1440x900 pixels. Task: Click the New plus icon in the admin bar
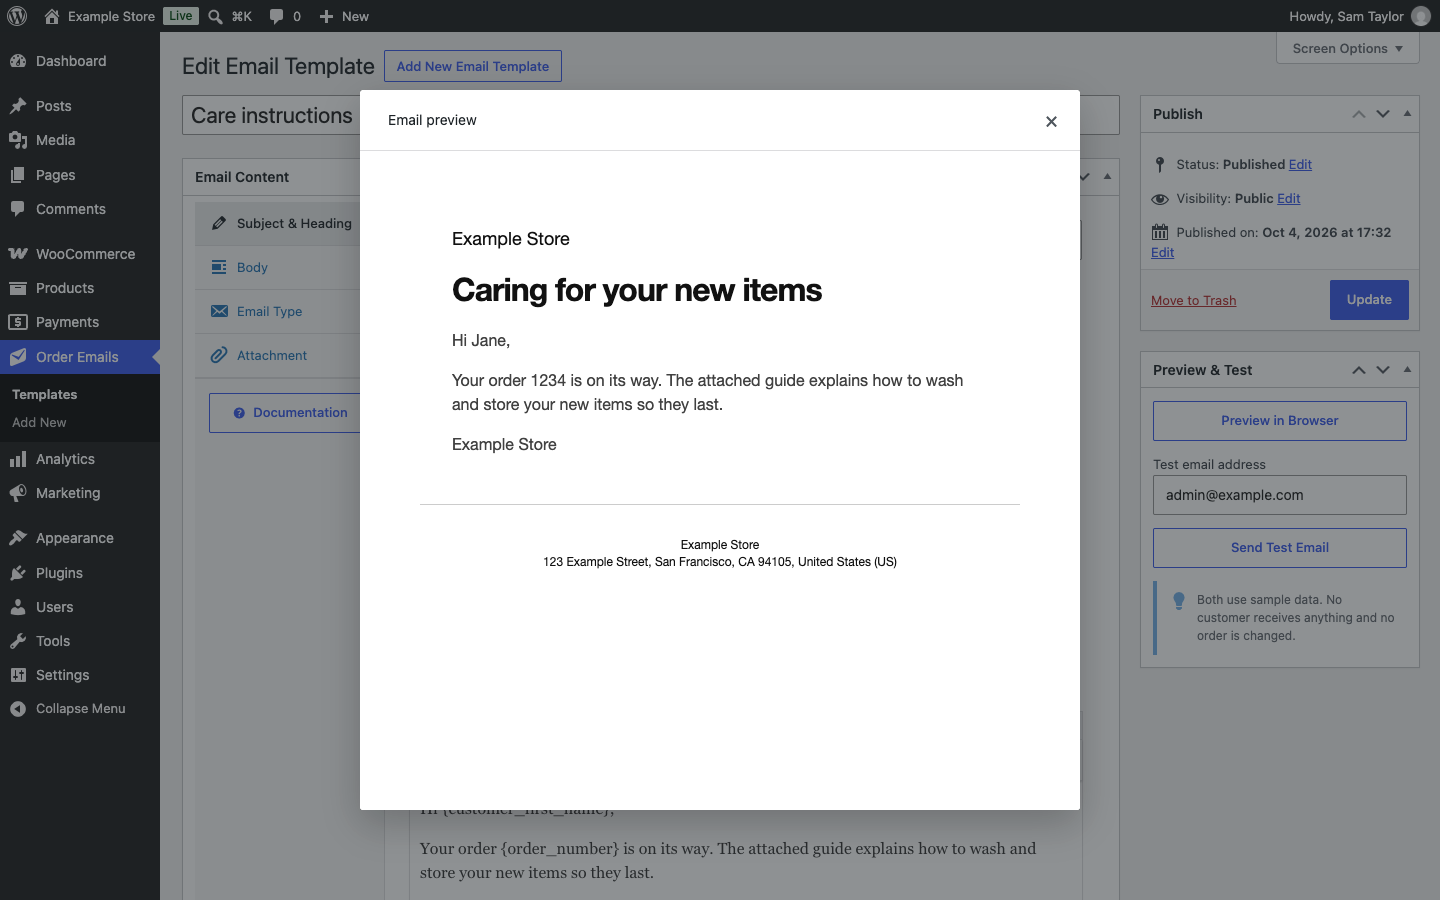[326, 16]
